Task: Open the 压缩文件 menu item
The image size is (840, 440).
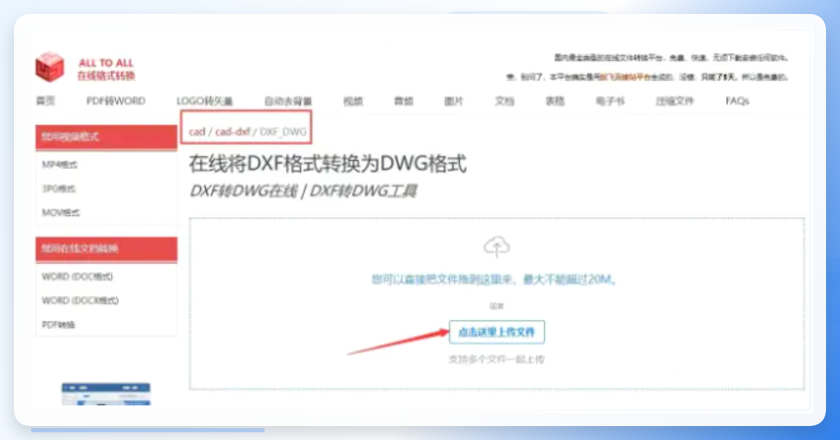Action: pos(674,101)
